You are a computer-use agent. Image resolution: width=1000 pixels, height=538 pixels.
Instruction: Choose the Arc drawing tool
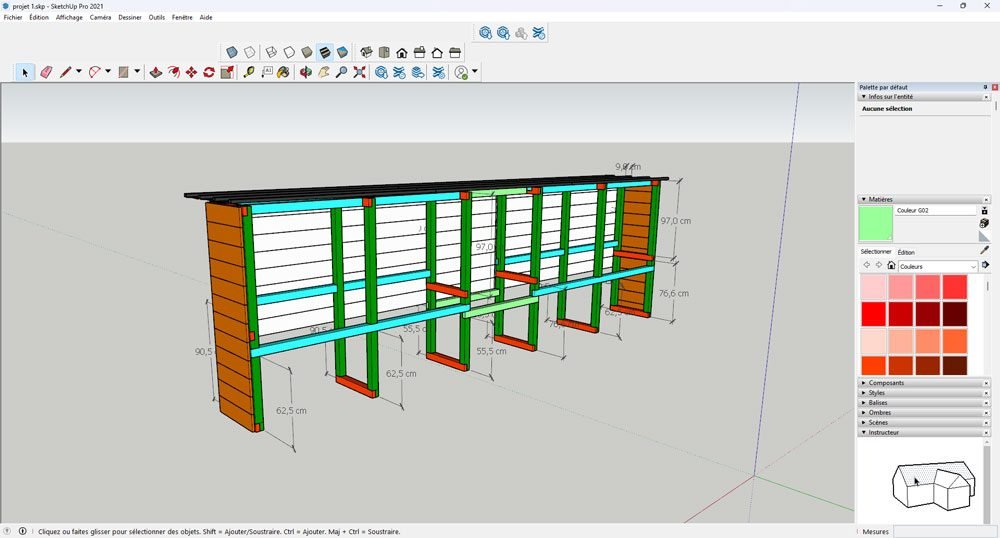[x=95, y=72]
